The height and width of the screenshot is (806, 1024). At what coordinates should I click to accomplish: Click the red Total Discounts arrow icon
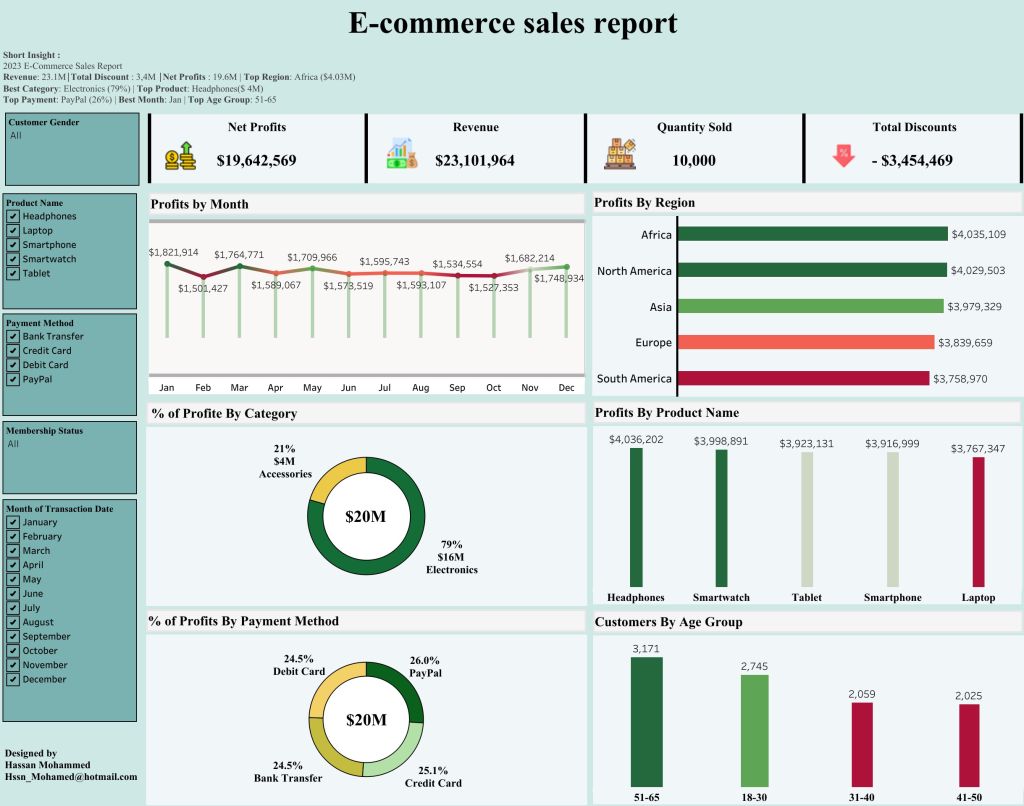click(844, 156)
